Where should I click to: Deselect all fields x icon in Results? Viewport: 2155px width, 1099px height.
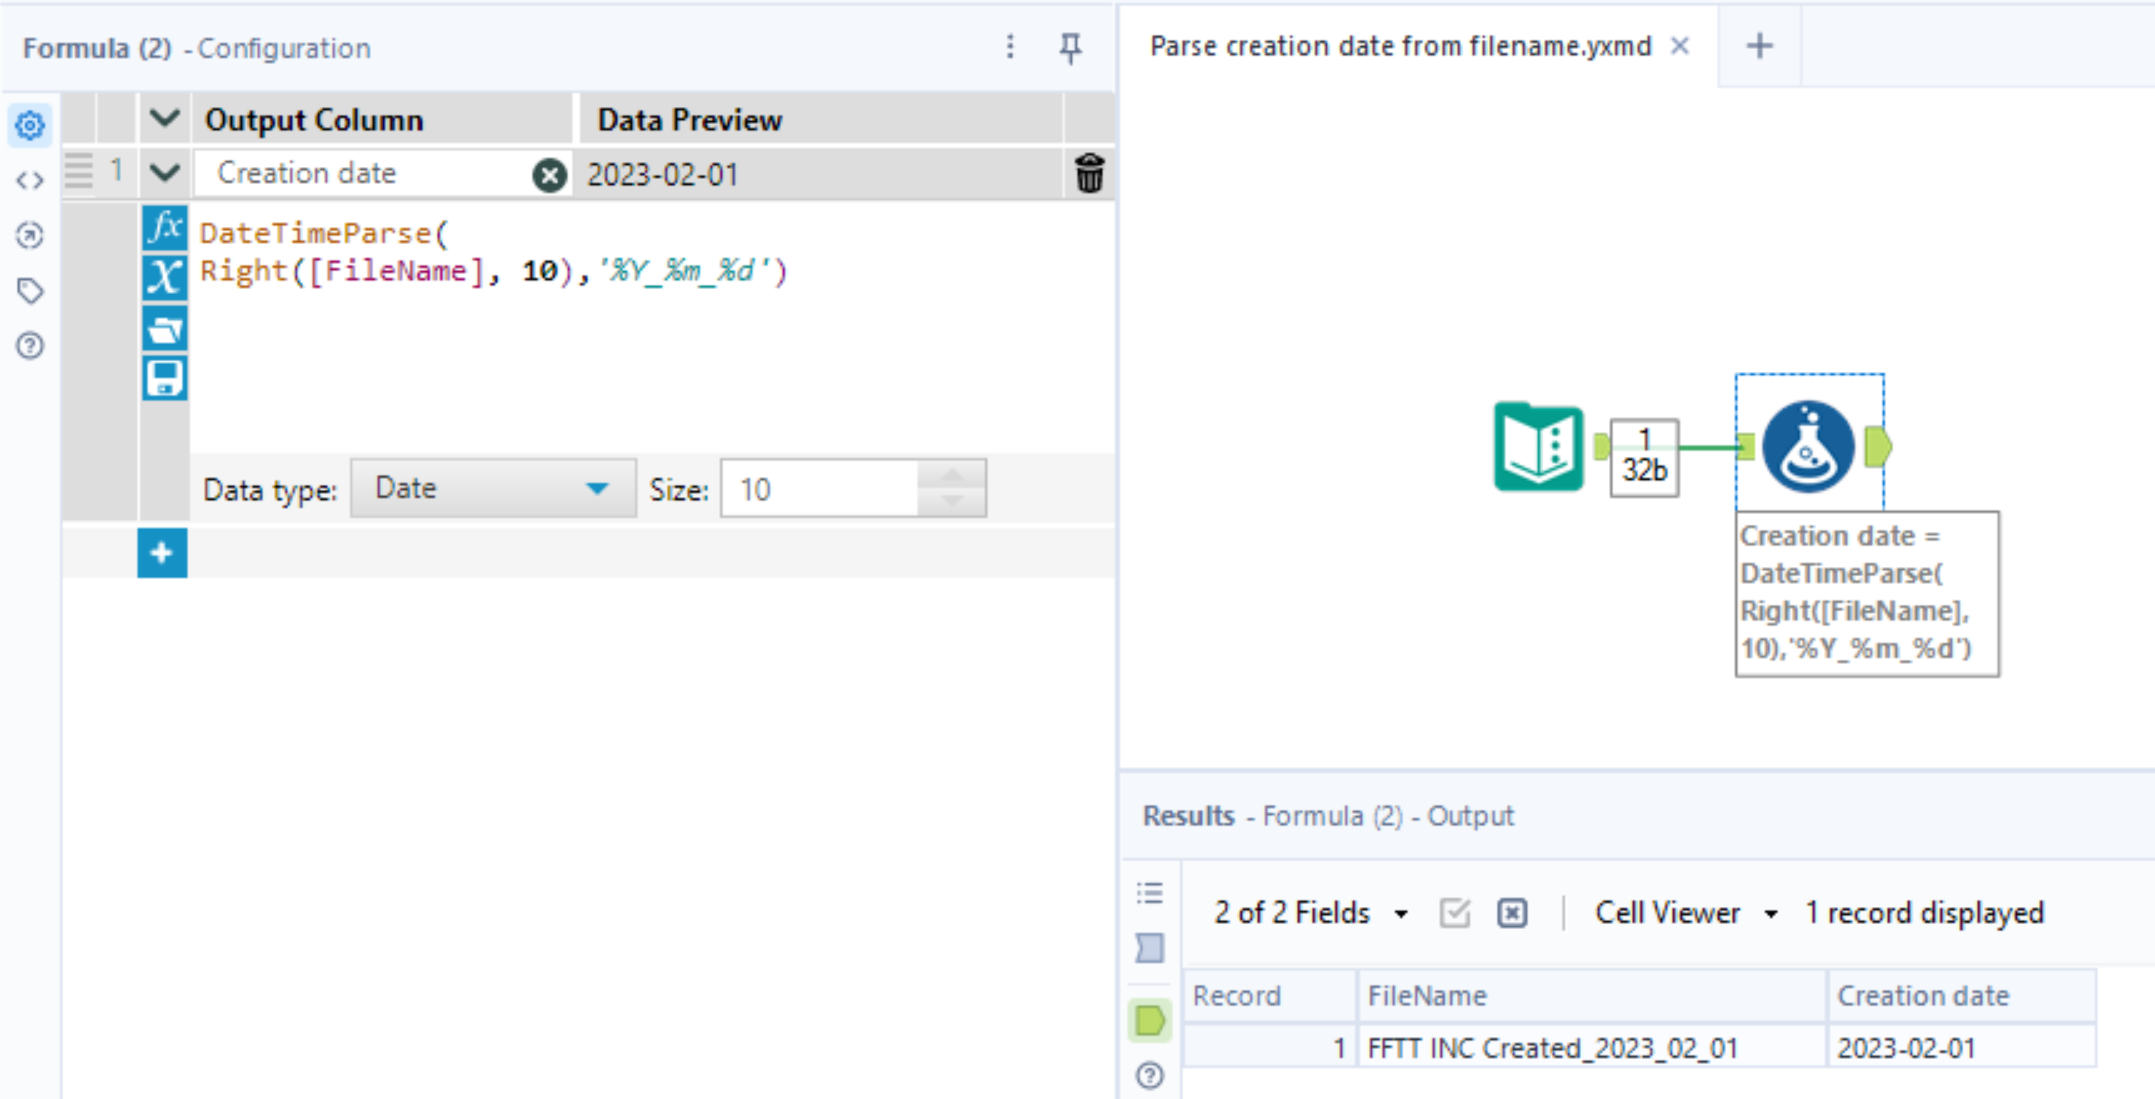click(1511, 912)
